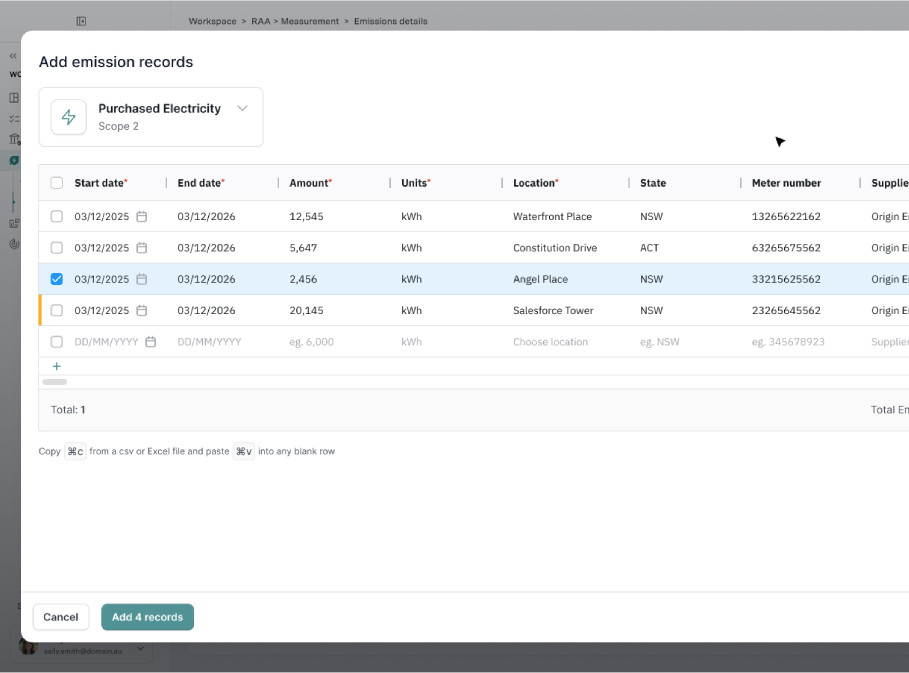Click the plus icon to add a new row
Image resolution: width=909 pixels, height=673 pixels.
coord(57,366)
